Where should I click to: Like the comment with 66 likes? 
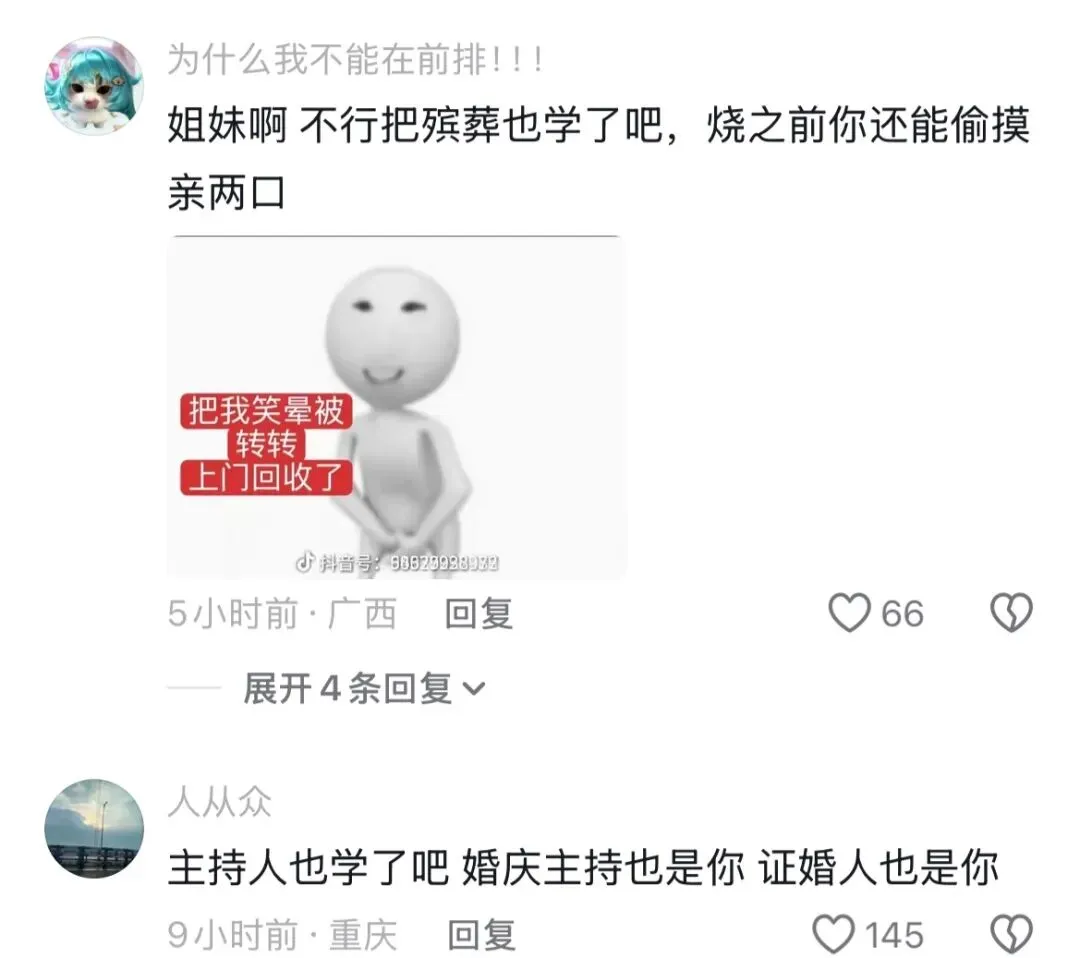coord(849,613)
